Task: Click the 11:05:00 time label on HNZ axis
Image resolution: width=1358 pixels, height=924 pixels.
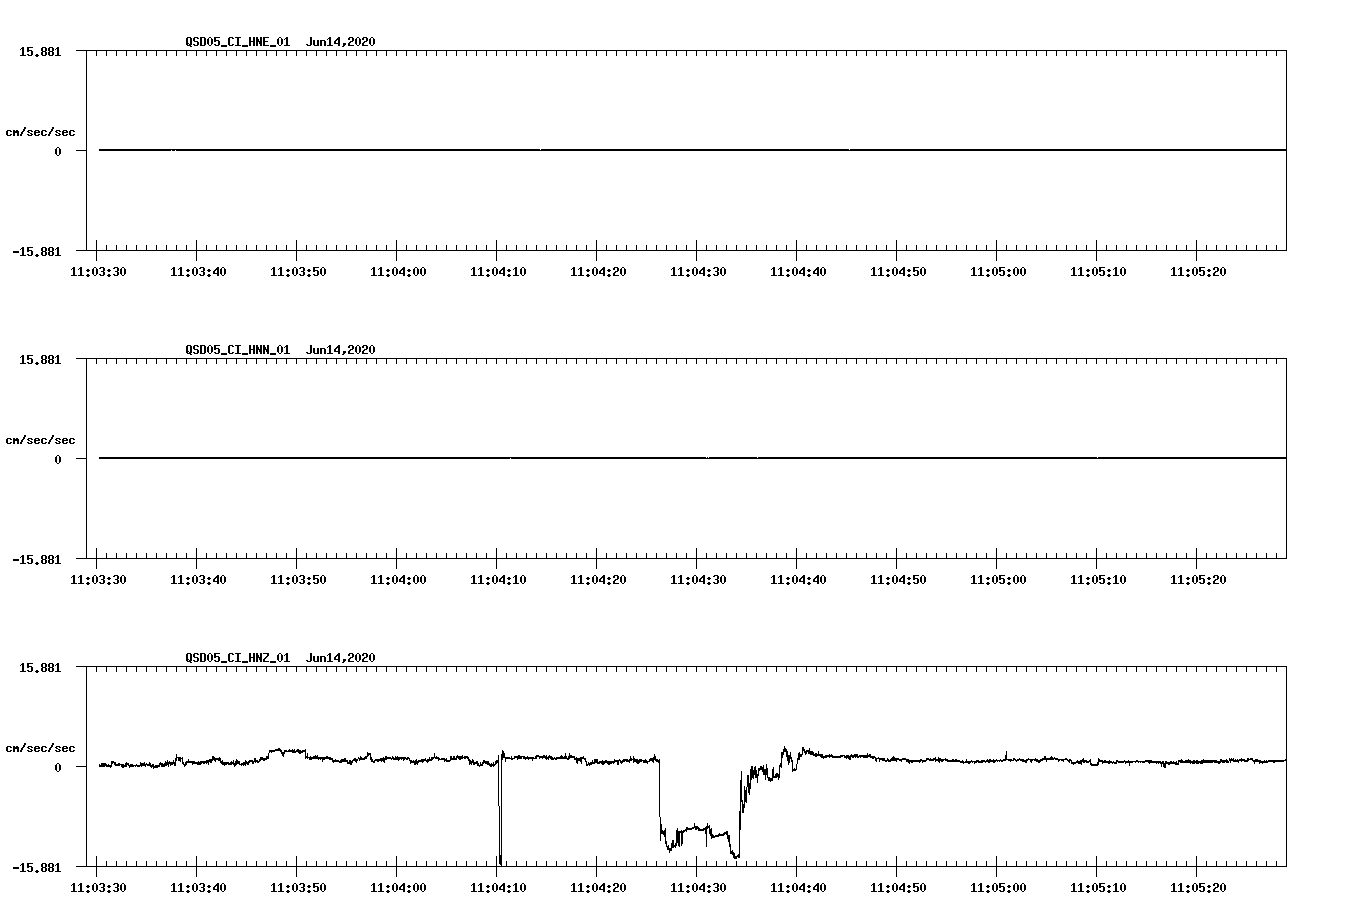Action: click(x=998, y=888)
